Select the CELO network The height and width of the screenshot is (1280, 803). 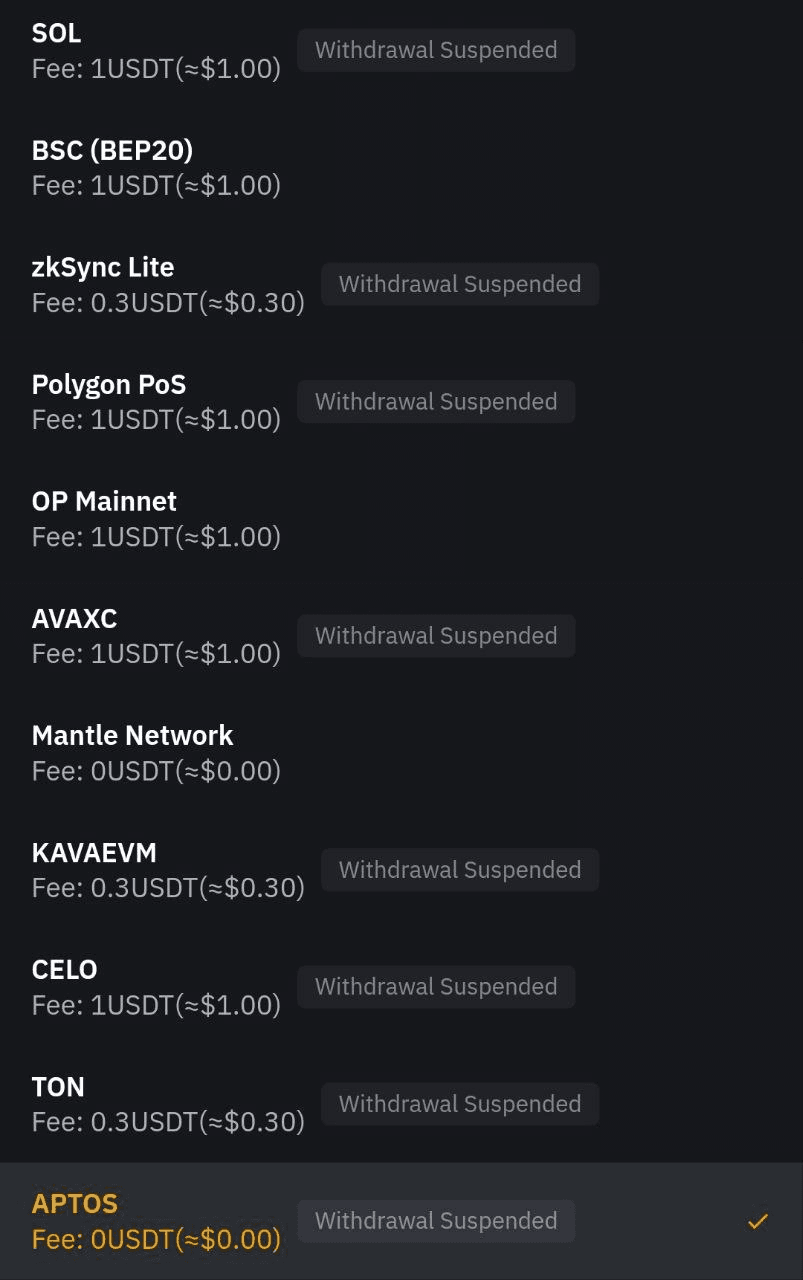(401, 986)
